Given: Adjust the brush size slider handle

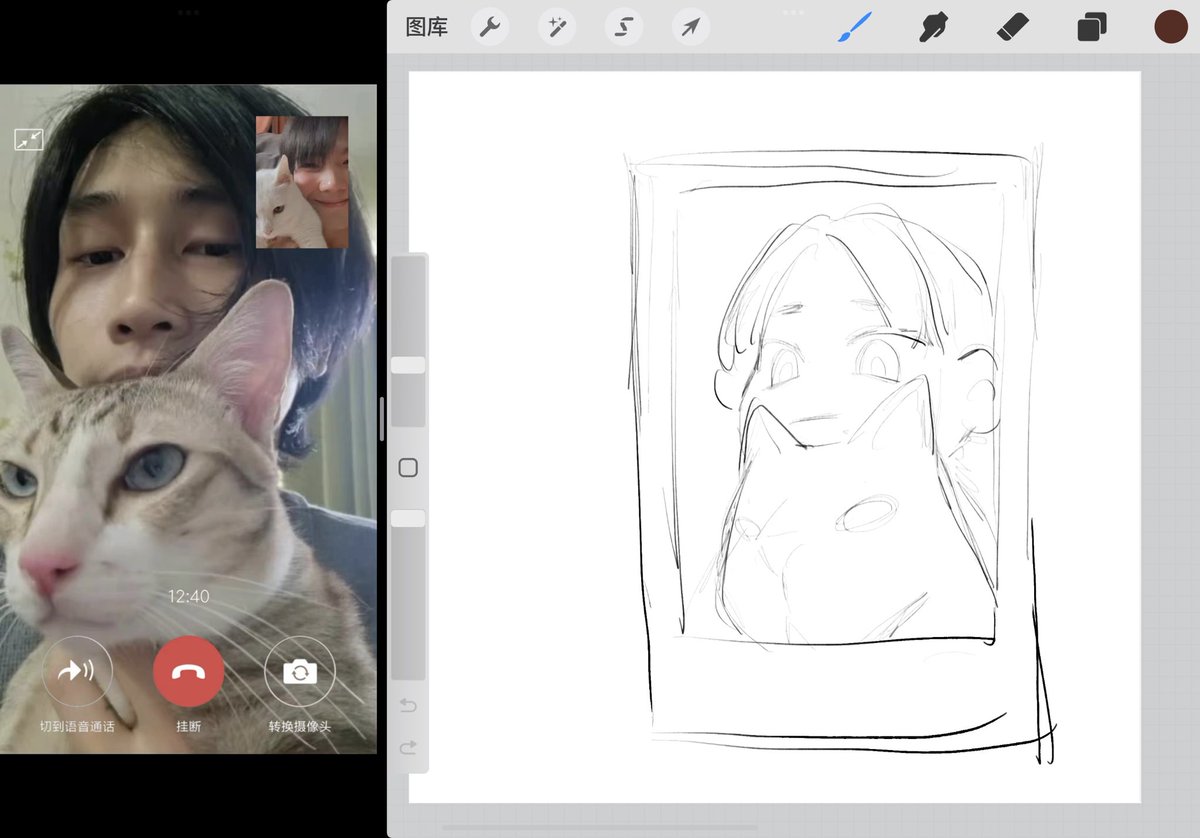Looking at the screenshot, I should point(408,365).
